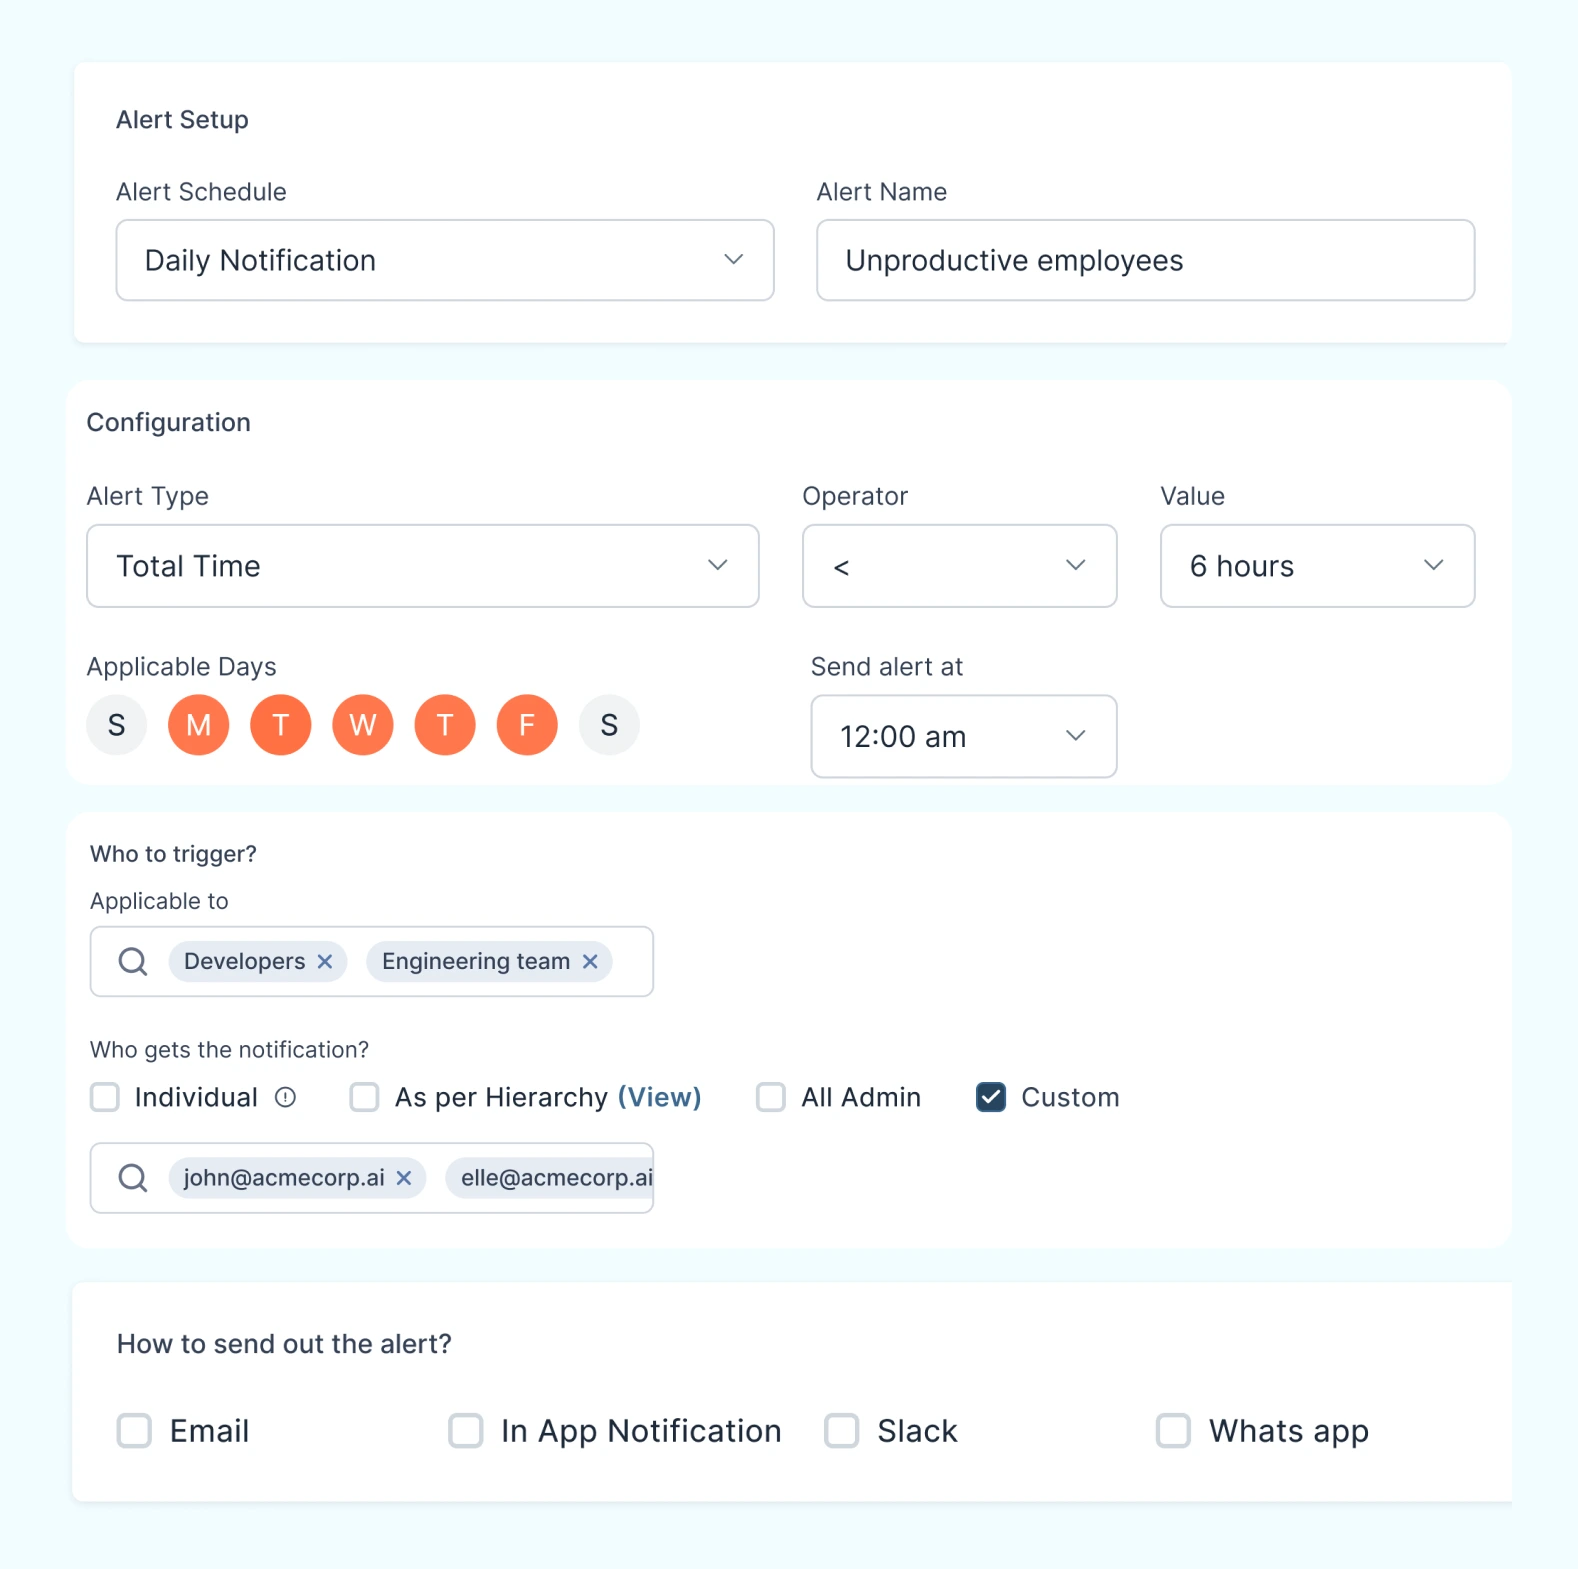Open the Alert Type dropdown set to Total Time
The image size is (1578, 1569).
(x=423, y=566)
